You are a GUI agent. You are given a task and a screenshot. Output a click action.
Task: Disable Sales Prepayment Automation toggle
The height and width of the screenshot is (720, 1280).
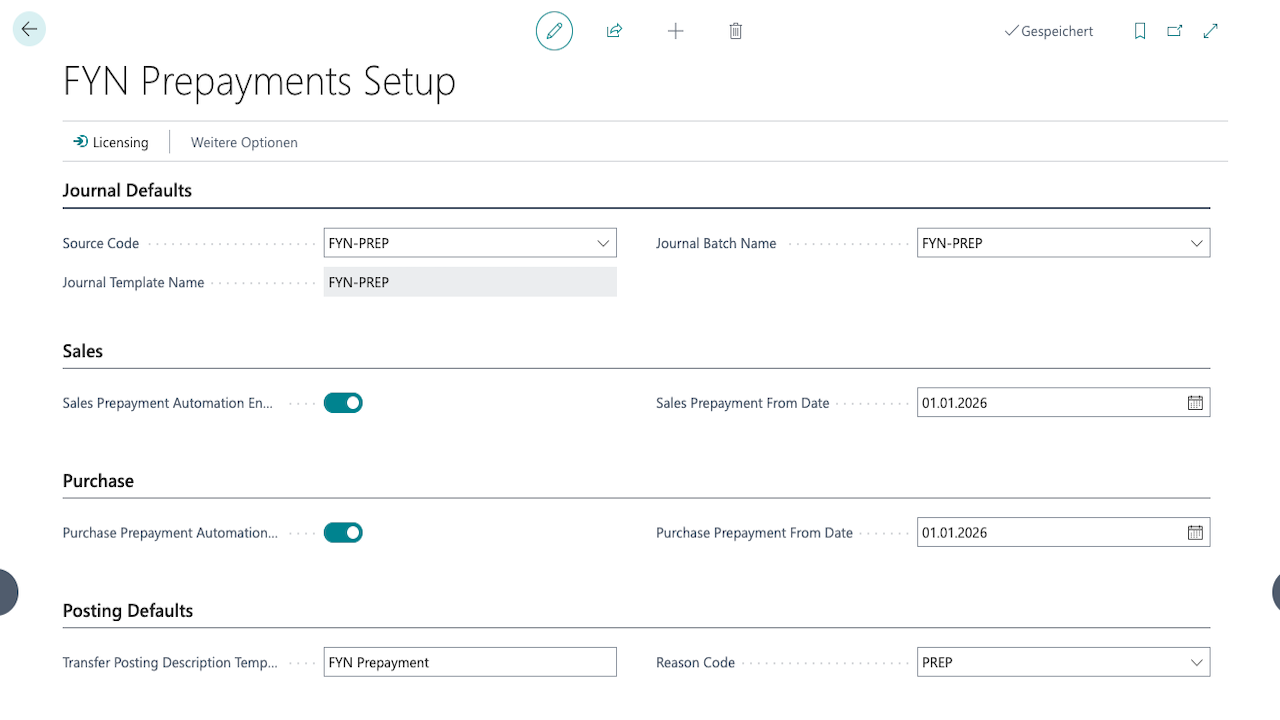(343, 403)
